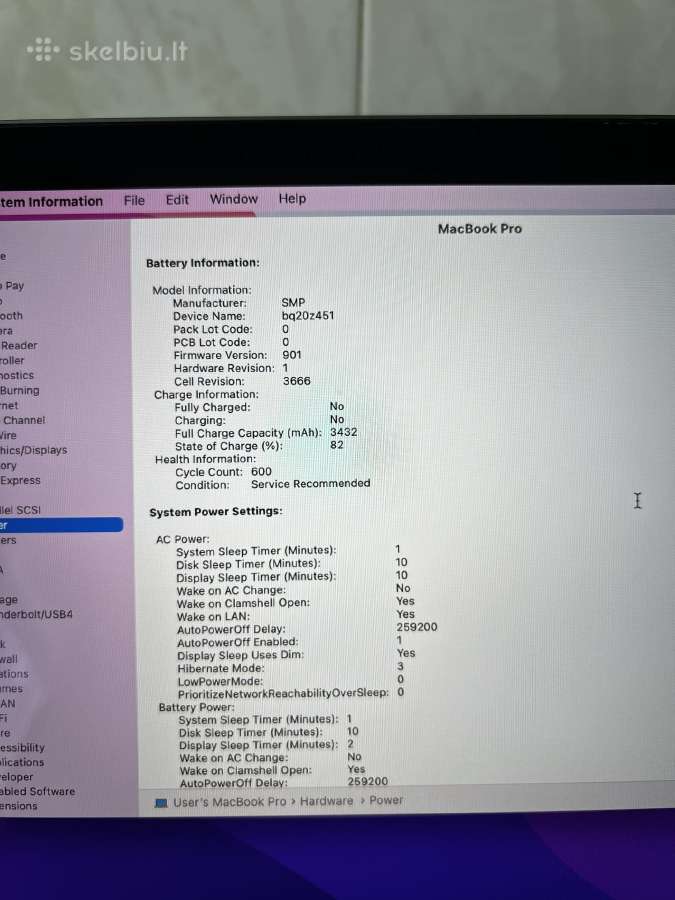Click the Health Information label

205,459
